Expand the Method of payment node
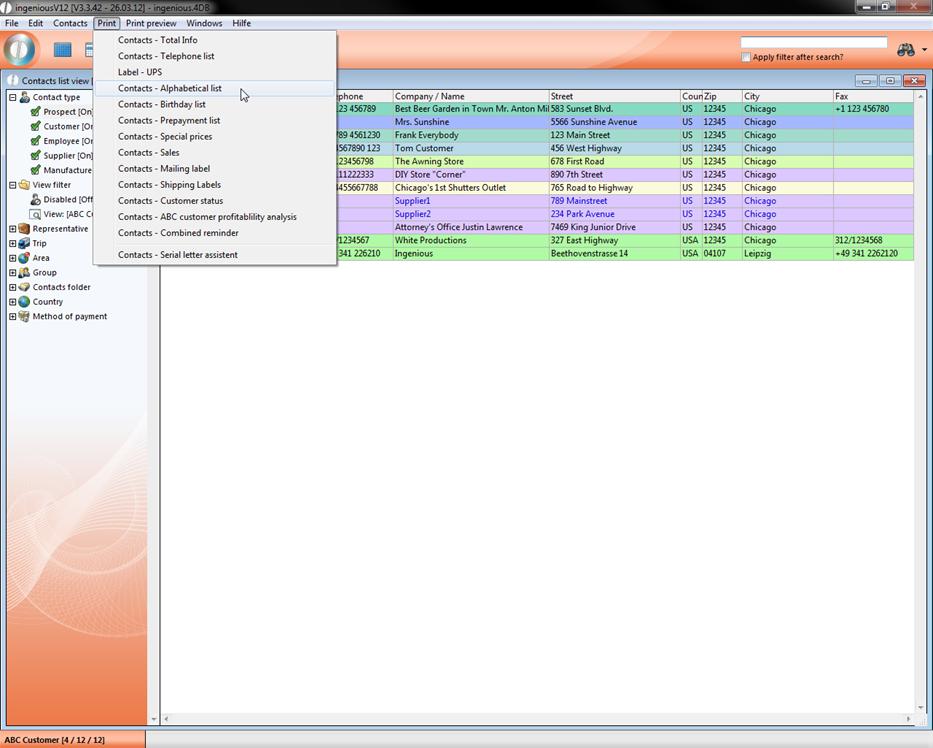The height and width of the screenshot is (748, 933). click(13, 317)
